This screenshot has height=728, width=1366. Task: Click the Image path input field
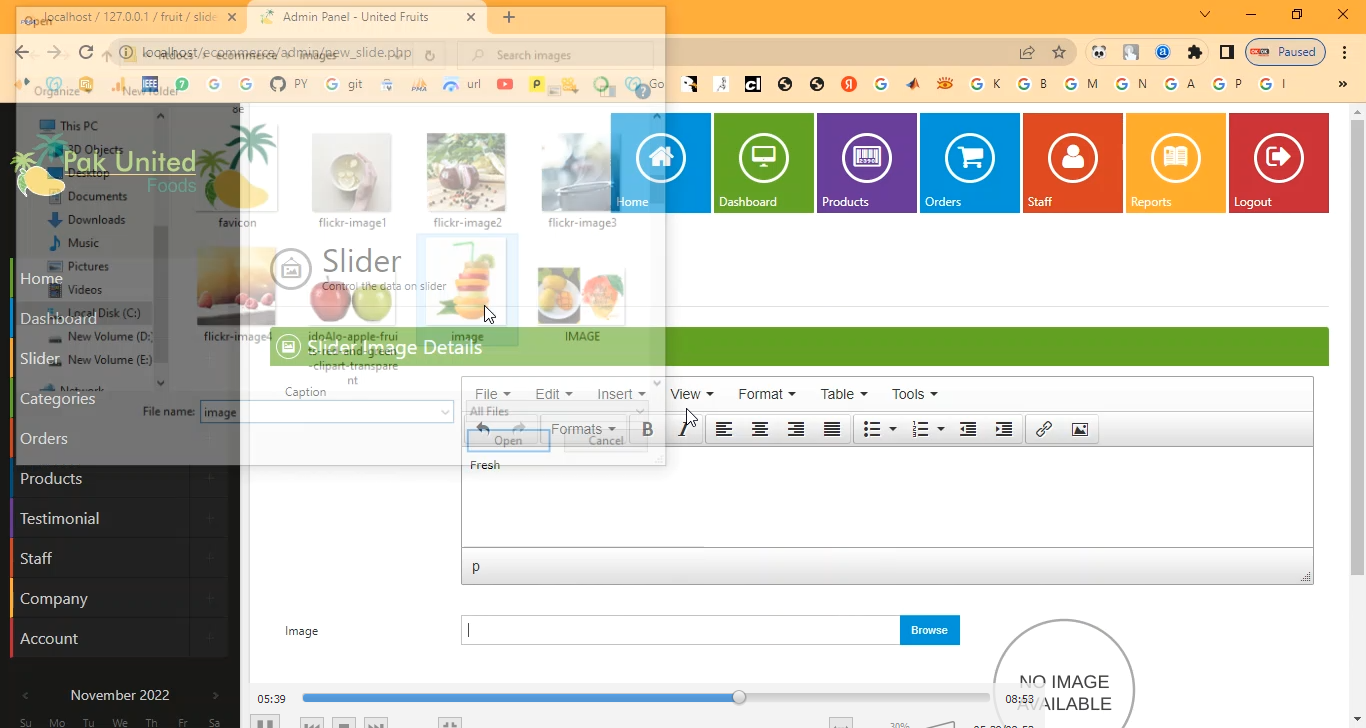point(680,630)
